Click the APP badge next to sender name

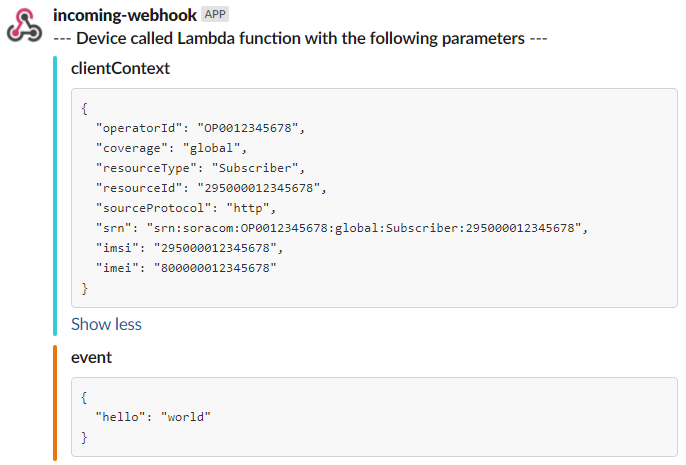(215, 16)
